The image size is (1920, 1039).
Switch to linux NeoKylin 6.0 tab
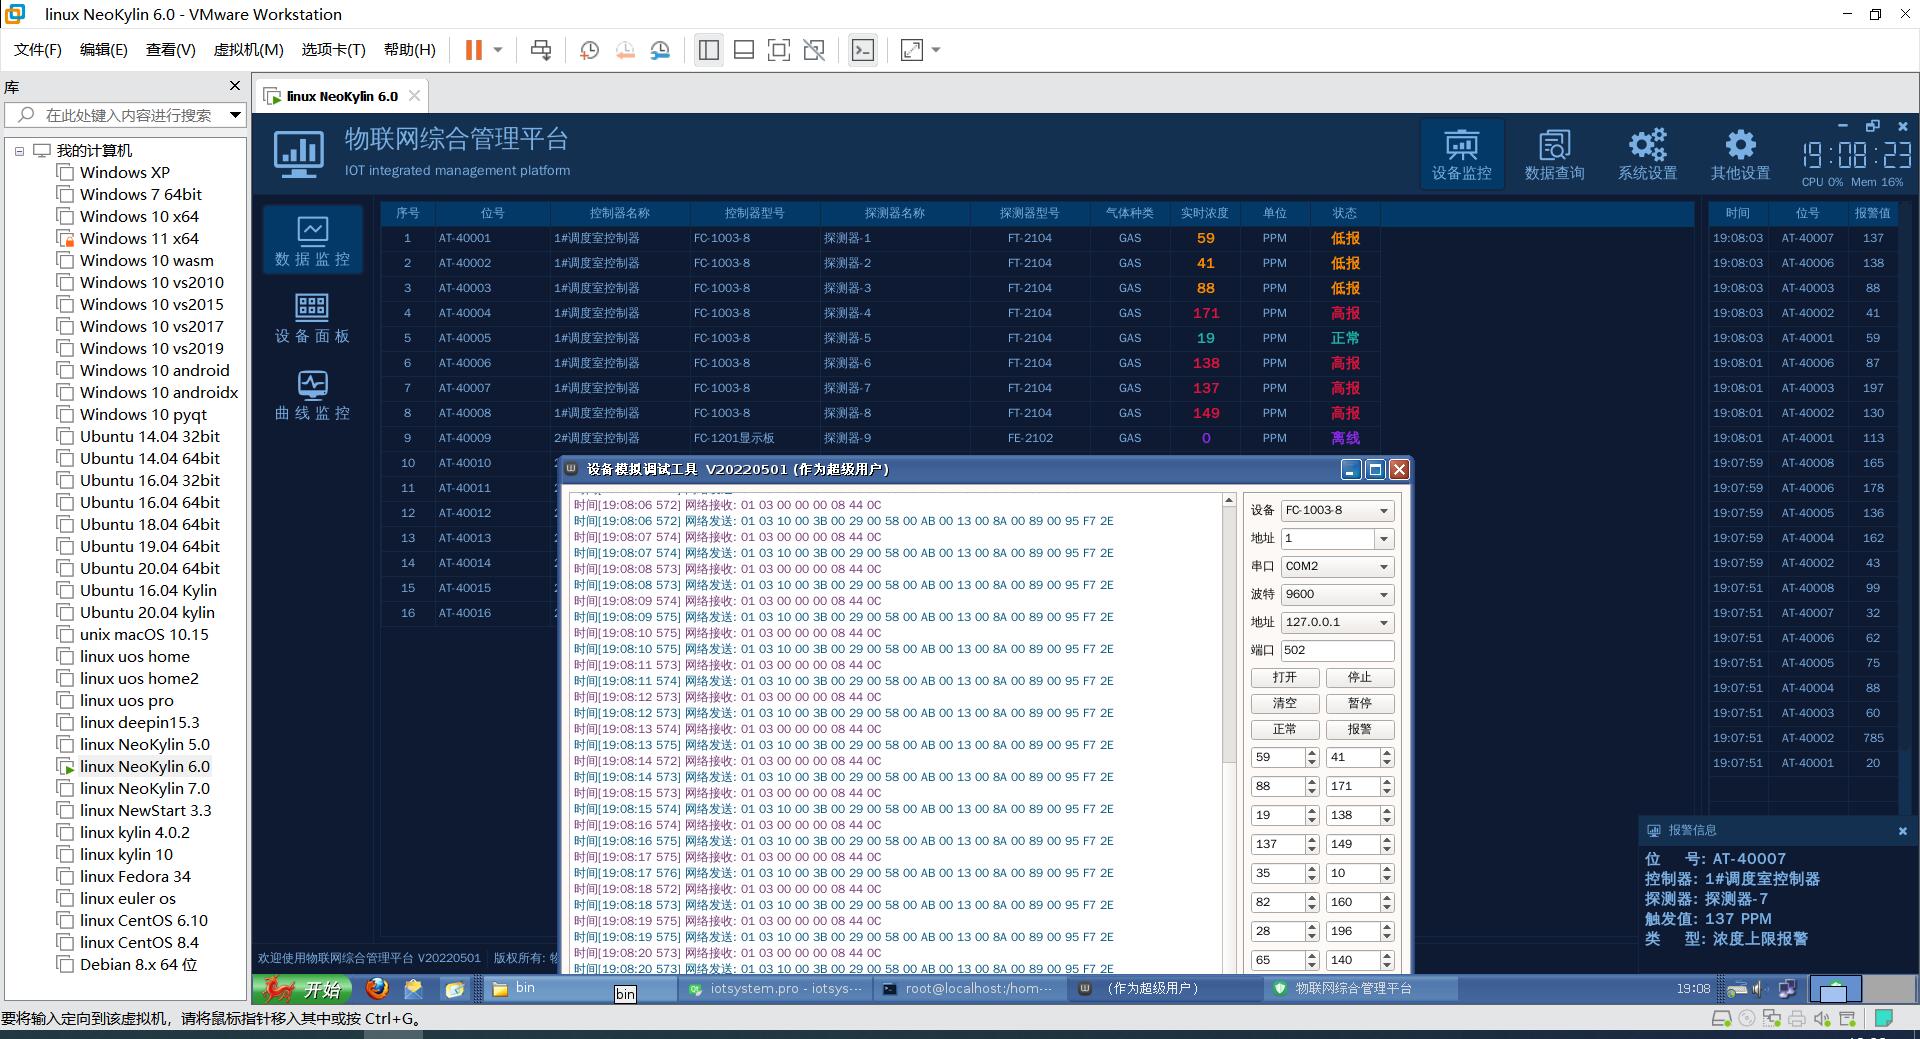point(341,96)
